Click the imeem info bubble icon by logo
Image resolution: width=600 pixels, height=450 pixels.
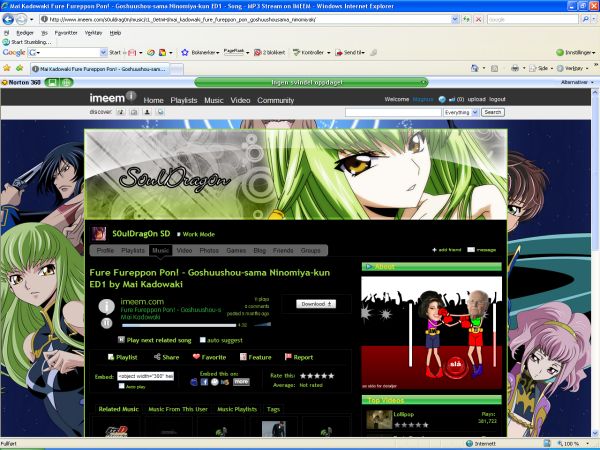[x=131, y=96]
